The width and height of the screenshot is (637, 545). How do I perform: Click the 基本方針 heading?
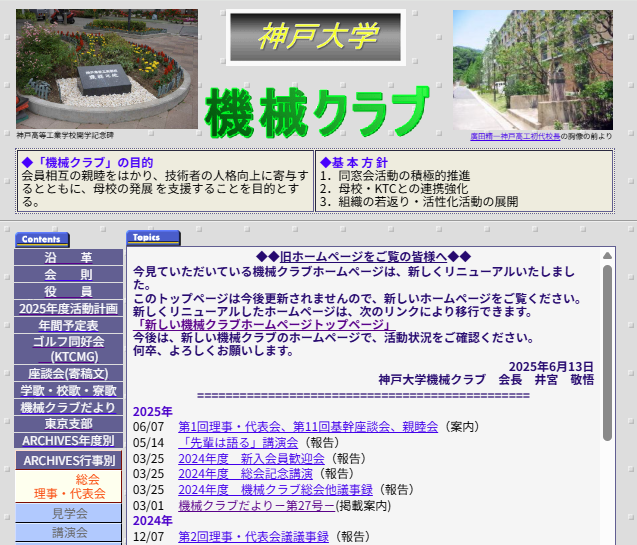click(x=354, y=162)
